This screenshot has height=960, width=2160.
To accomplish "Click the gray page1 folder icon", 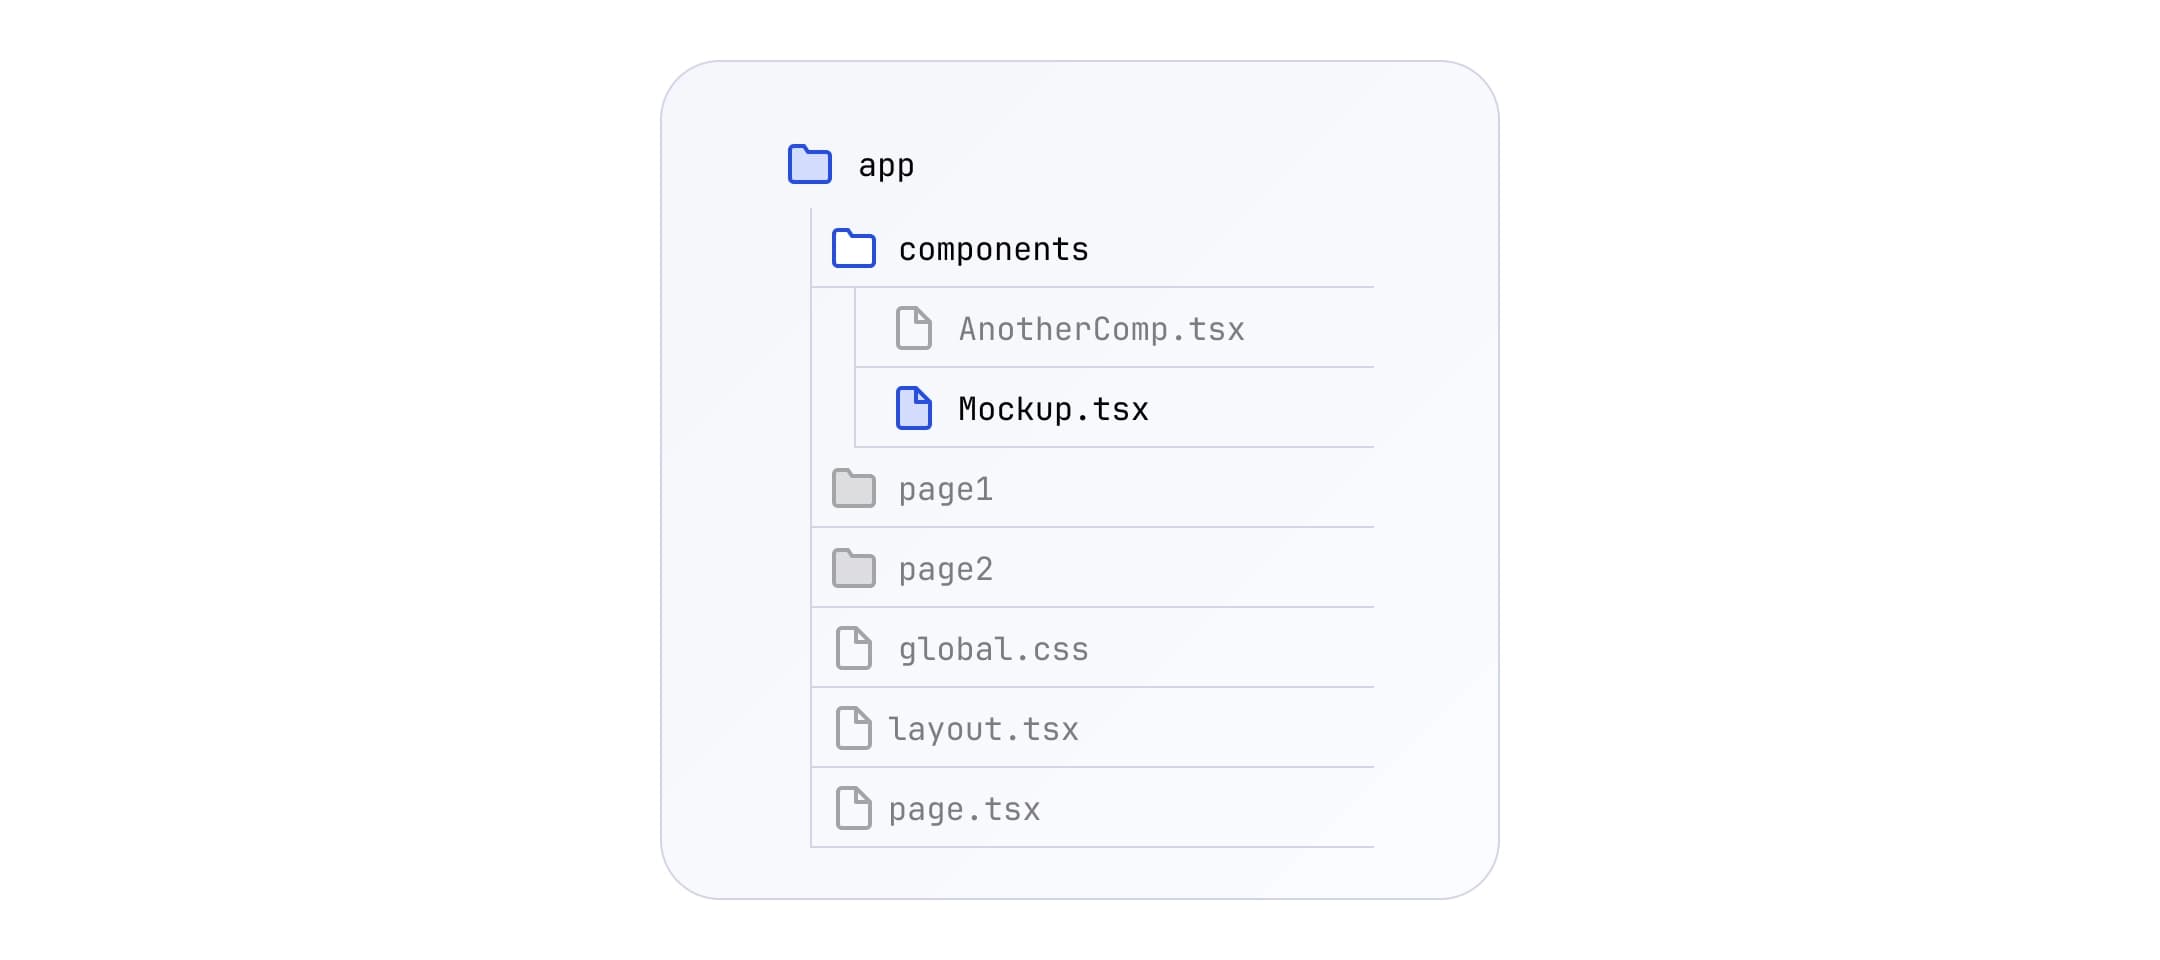I will (x=853, y=489).
